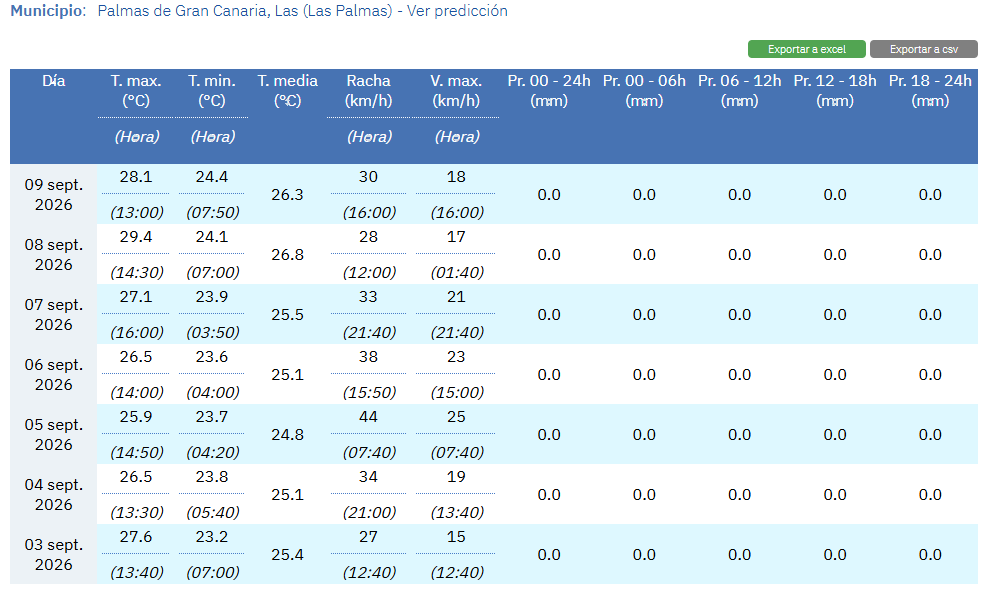Image resolution: width=991 pixels, height=591 pixels.
Task: Select the T. min. (°C) column header
Action: 212,91
